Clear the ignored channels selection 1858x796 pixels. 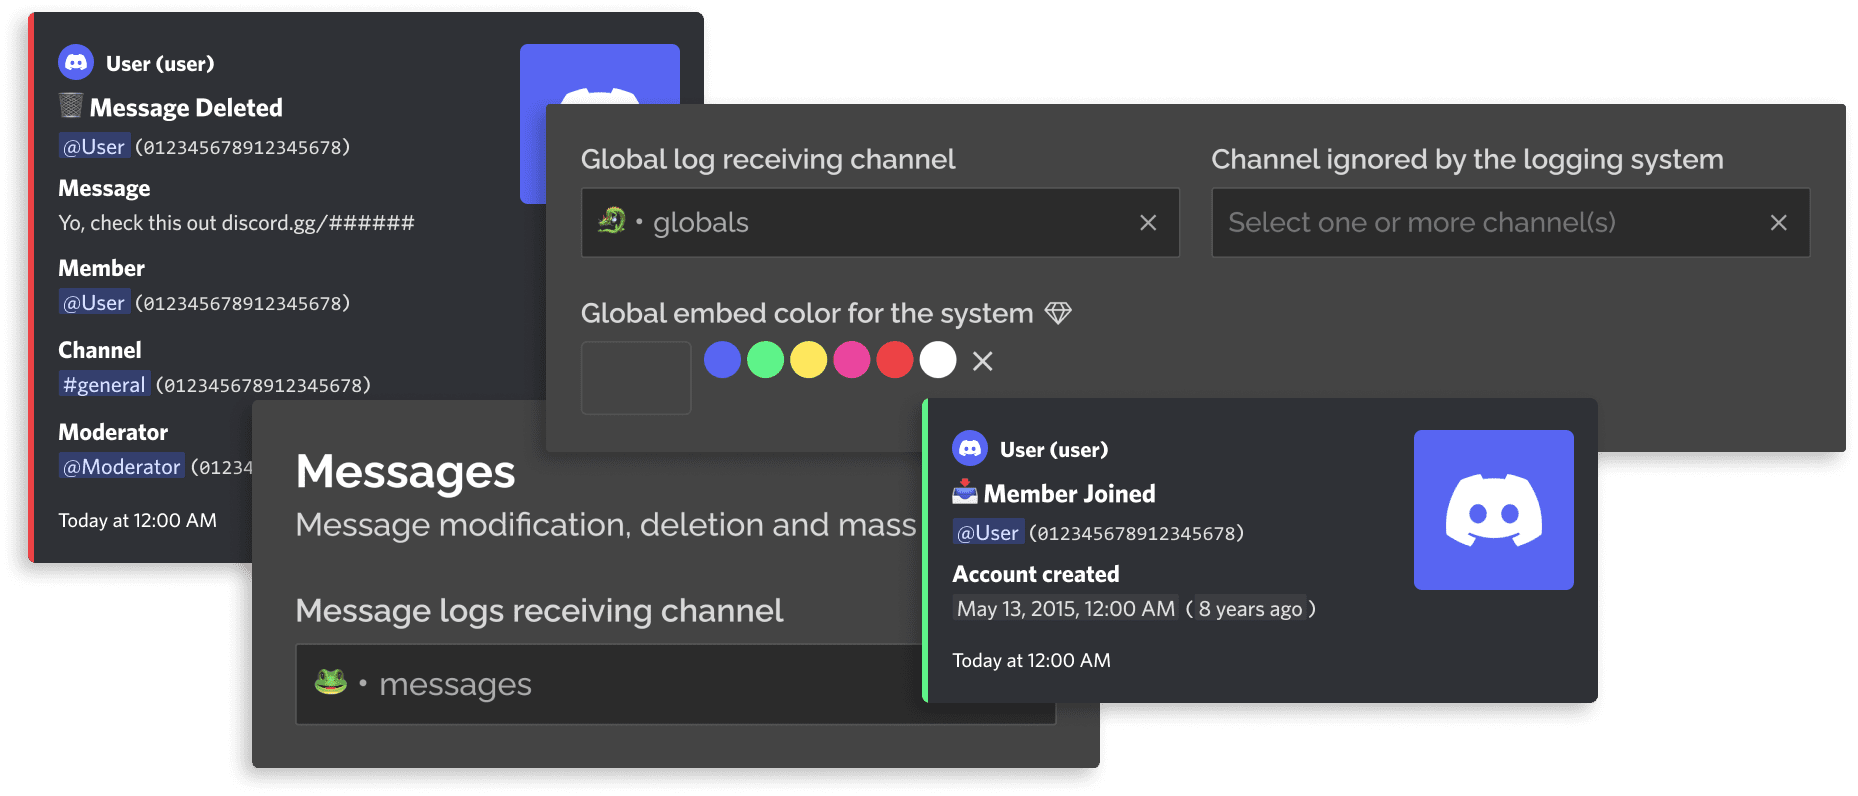click(x=1778, y=223)
